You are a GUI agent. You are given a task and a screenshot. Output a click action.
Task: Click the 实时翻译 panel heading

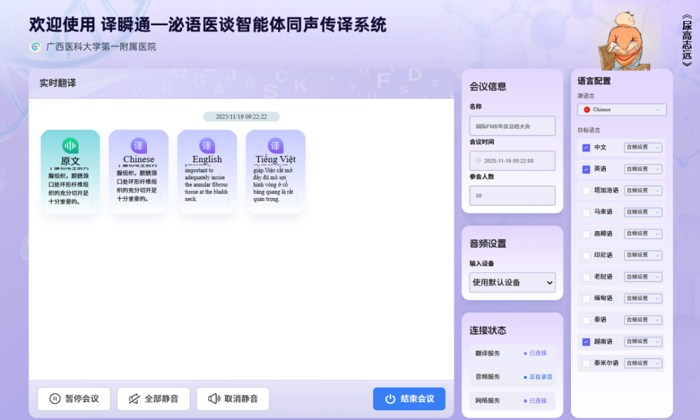point(58,83)
